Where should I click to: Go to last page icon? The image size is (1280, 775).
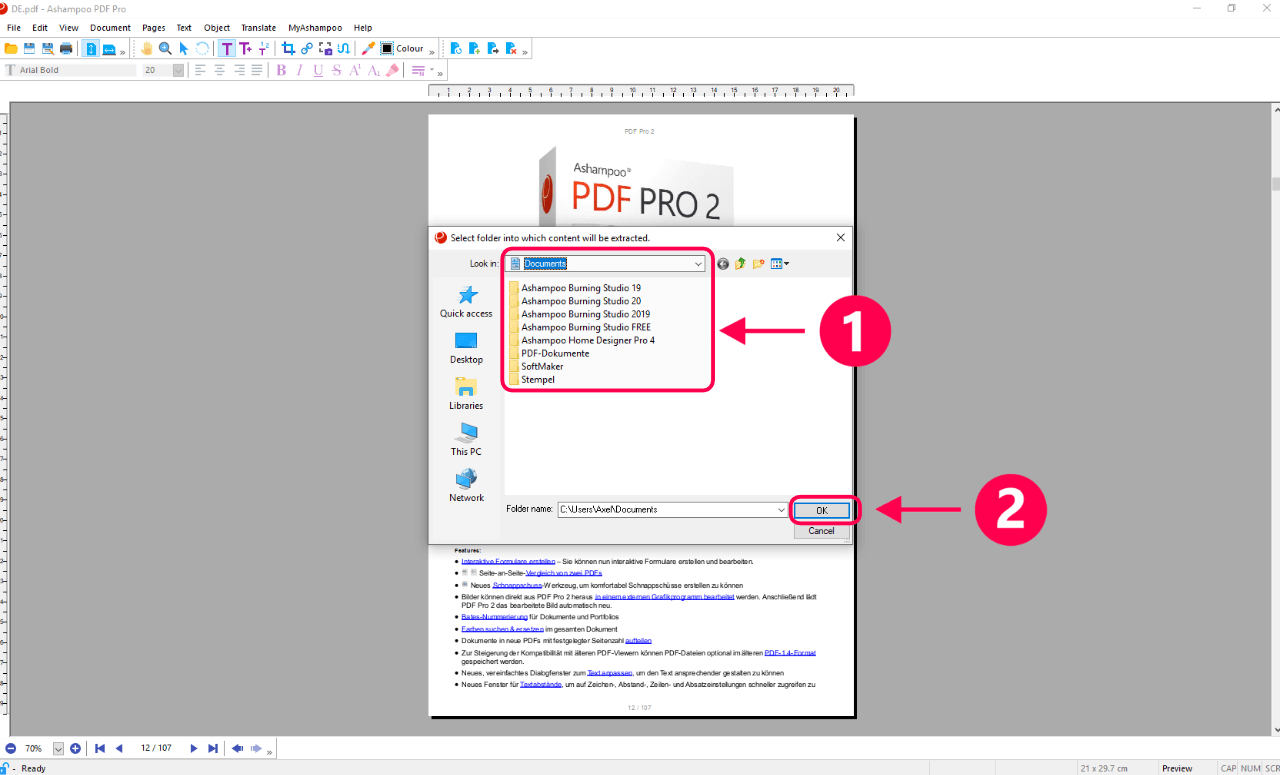click(212, 748)
